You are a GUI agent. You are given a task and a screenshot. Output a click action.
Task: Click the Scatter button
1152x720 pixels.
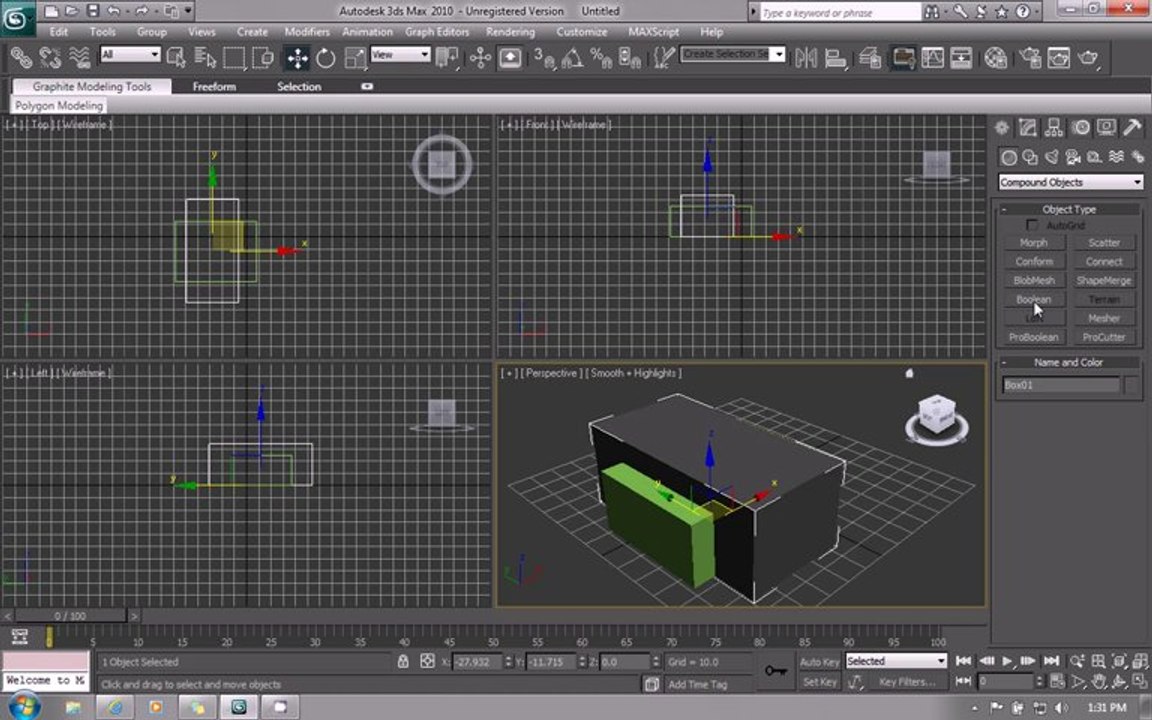pos(1104,242)
